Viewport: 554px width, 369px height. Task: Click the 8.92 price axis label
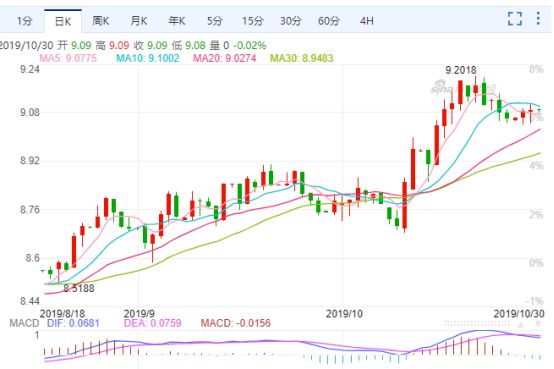click(30, 161)
